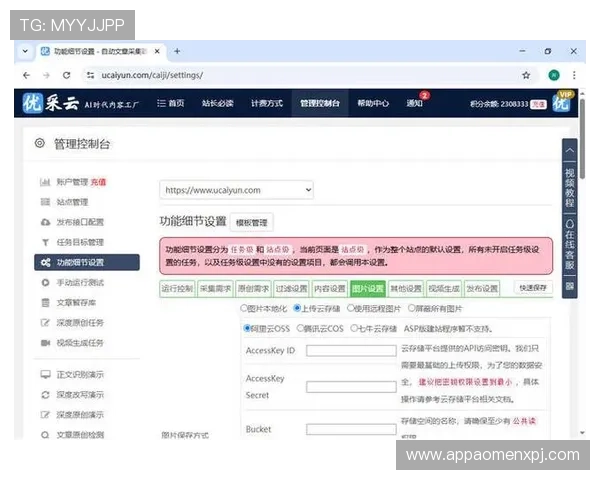The height and width of the screenshot is (480, 600).
Task: Switch to 采集需求 tab
Action: 215,288
